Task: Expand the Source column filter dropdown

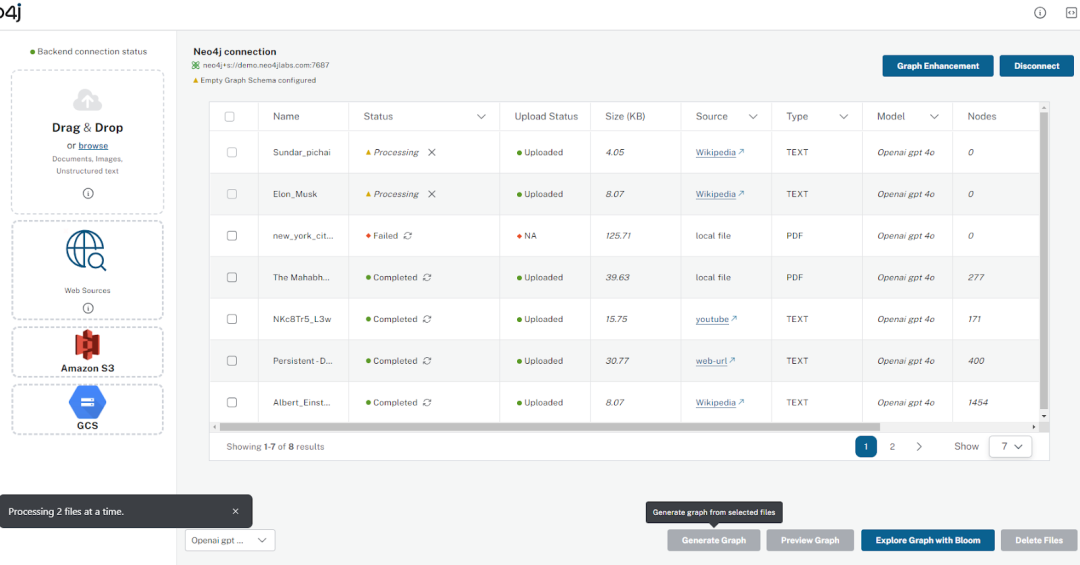Action: coord(753,116)
